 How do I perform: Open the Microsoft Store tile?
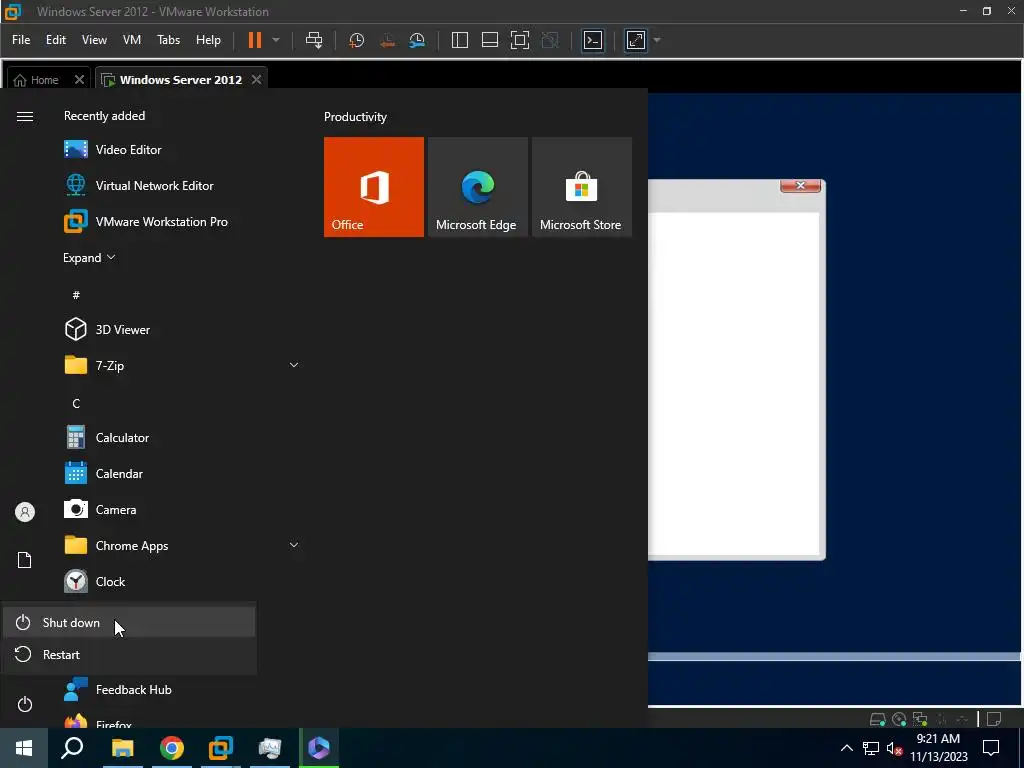point(581,187)
